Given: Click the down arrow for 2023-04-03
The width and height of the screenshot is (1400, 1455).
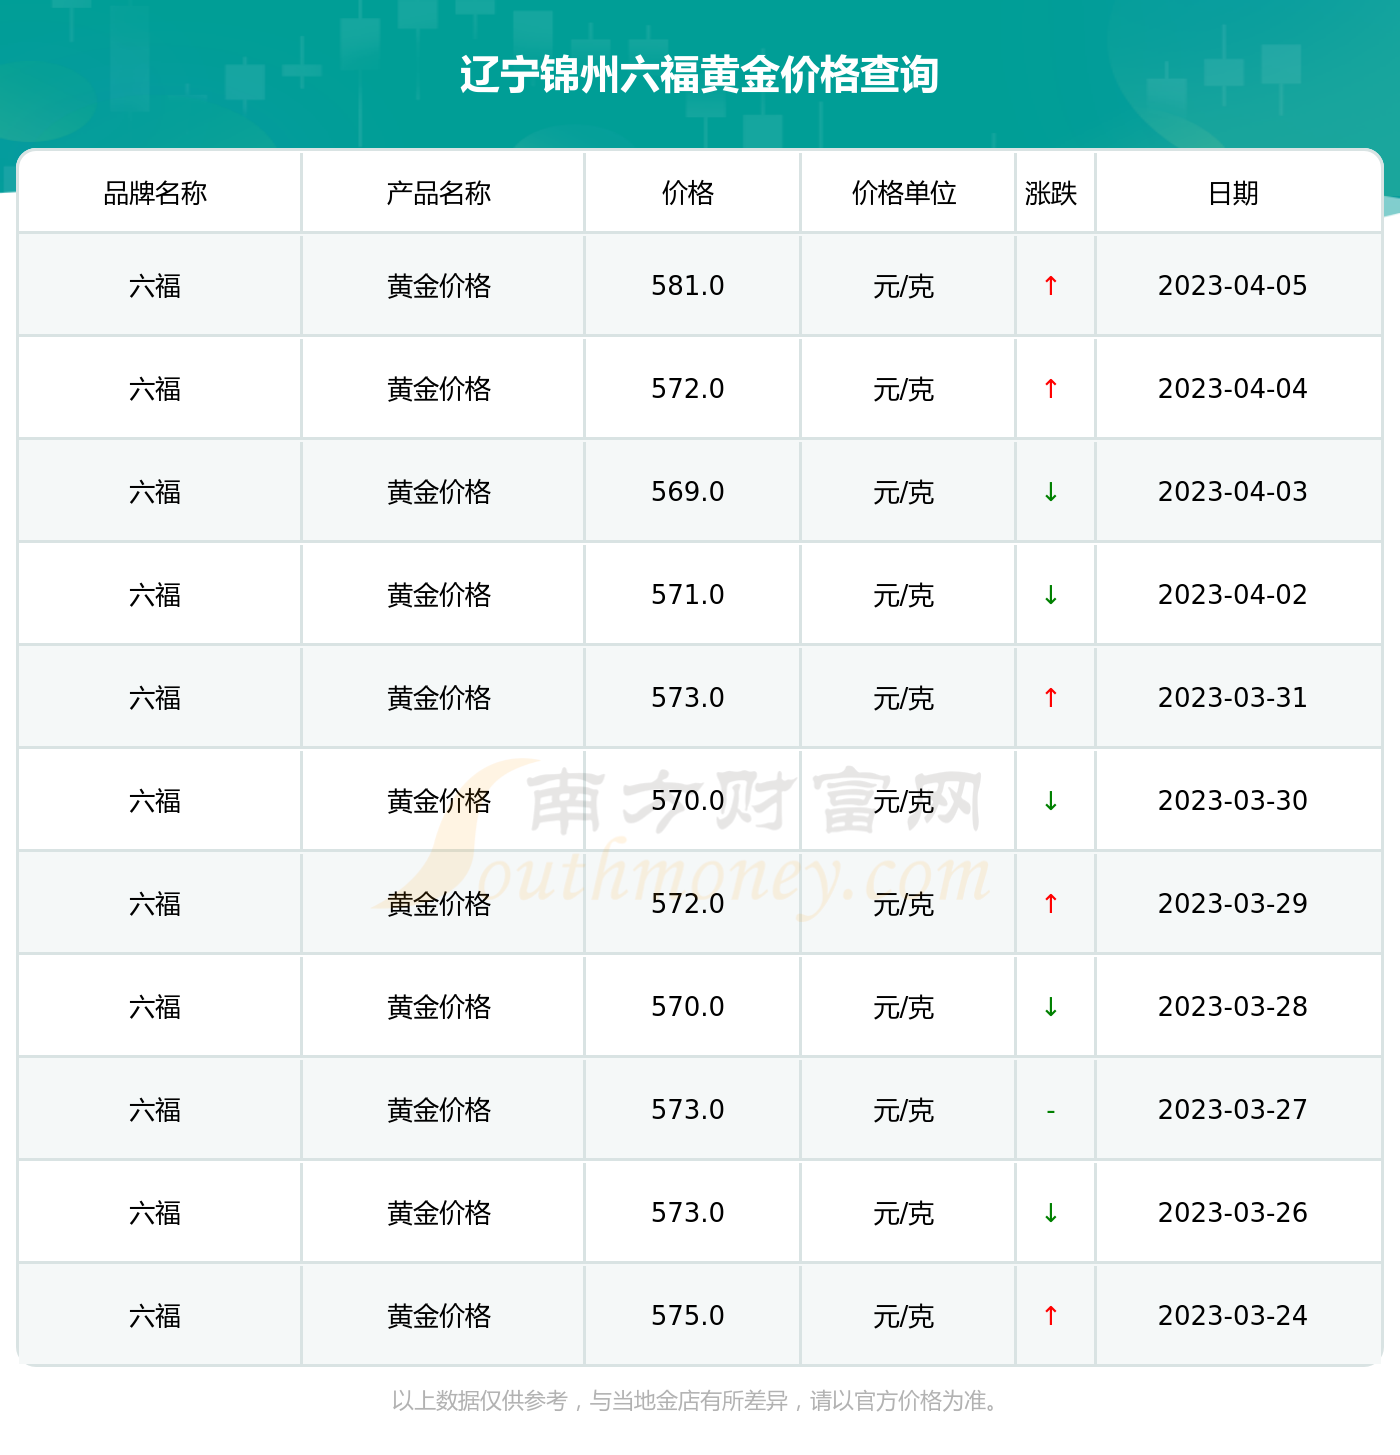Looking at the screenshot, I should tap(1051, 492).
